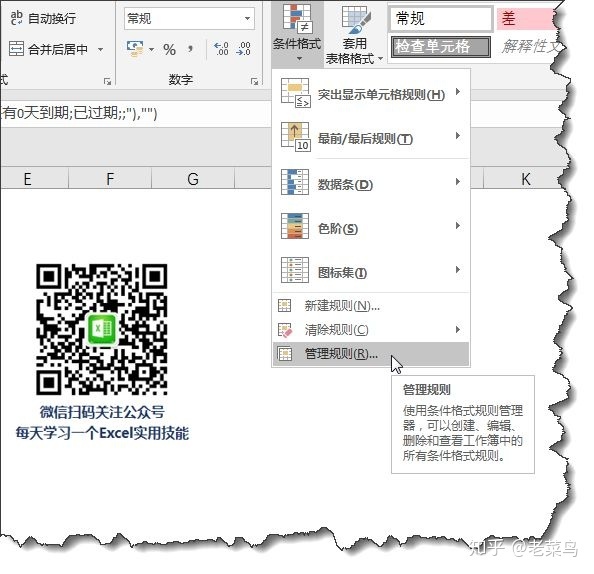Screen dimensions: 594x574
Task: Expand arrow beside 数据条
Action: [458, 181]
